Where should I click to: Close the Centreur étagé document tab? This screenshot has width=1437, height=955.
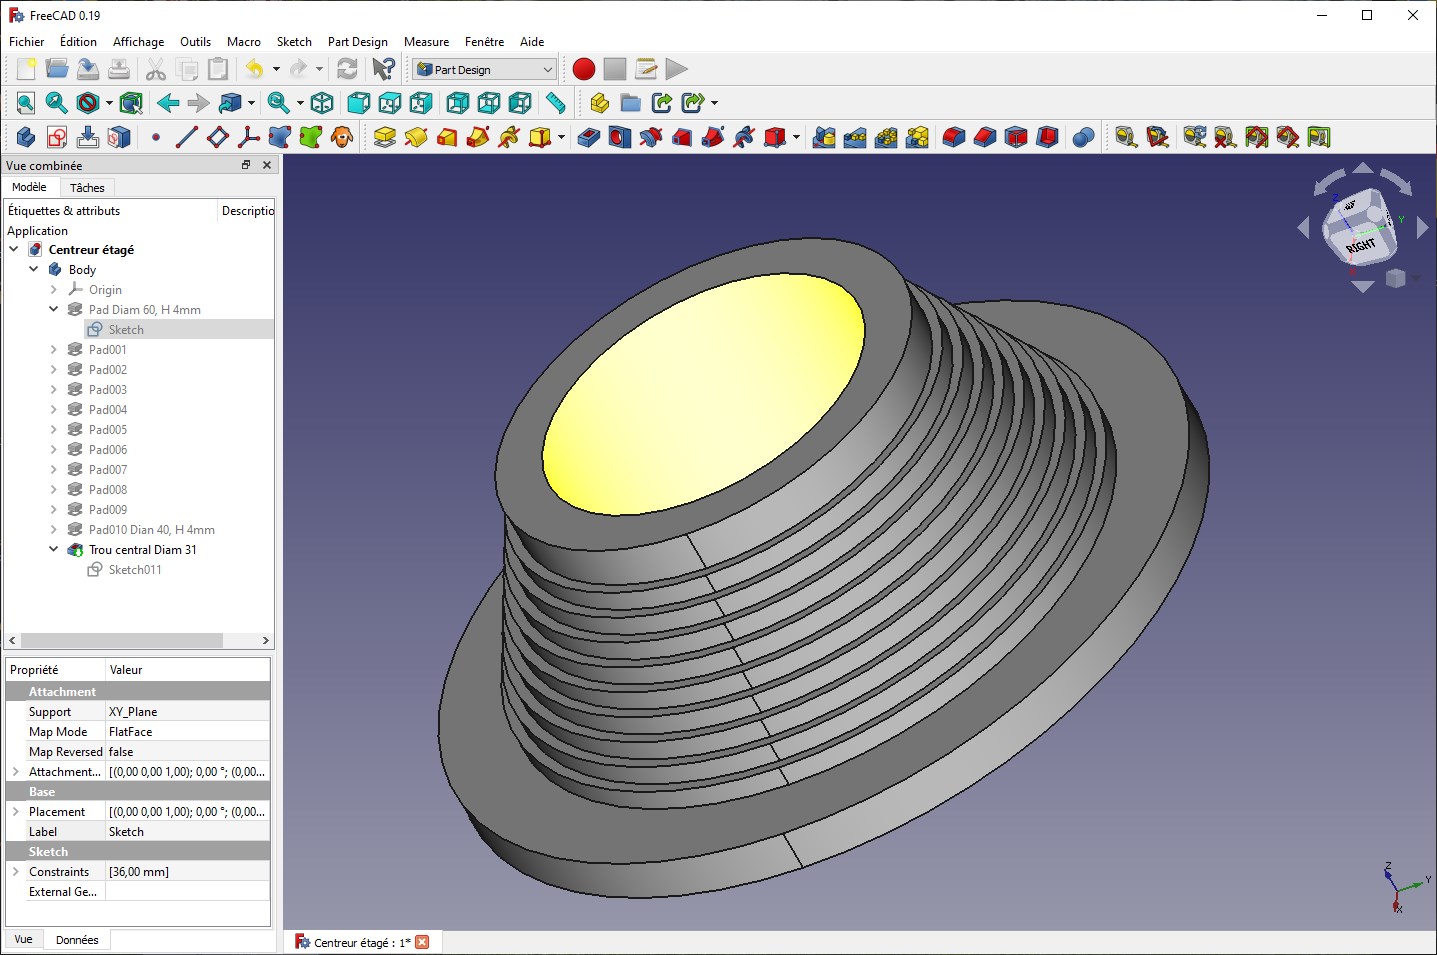422,942
